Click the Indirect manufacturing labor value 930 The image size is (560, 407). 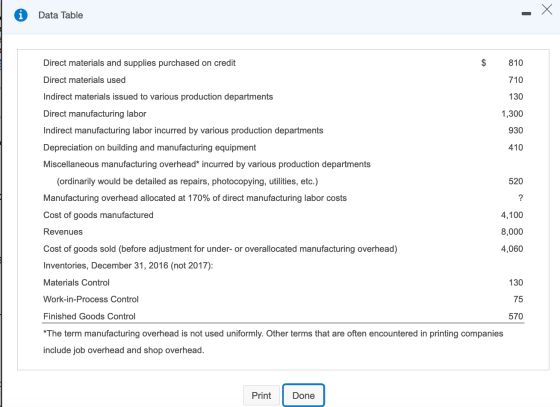point(516,130)
